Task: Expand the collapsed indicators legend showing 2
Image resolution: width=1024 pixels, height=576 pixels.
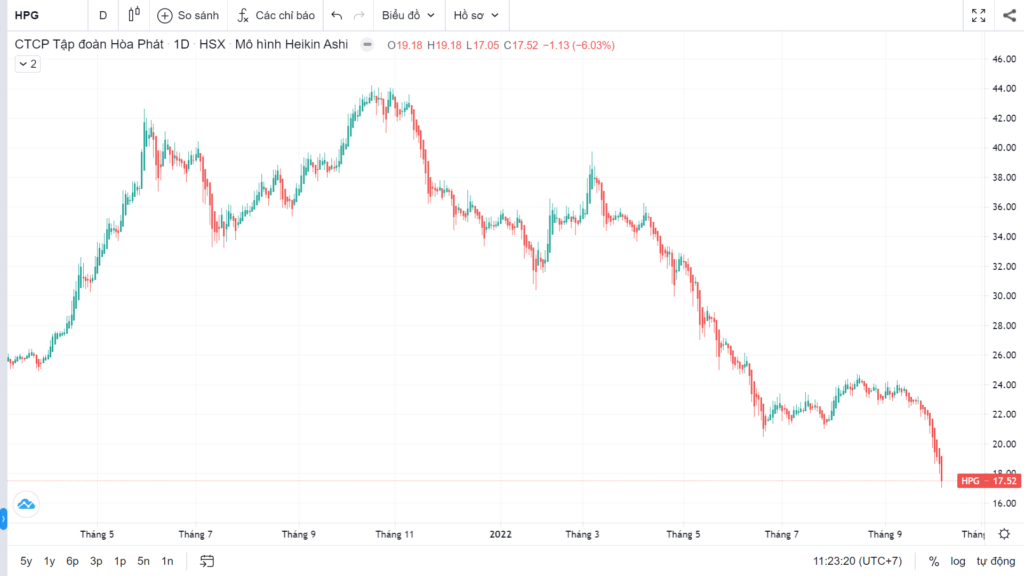Action: click(27, 64)
